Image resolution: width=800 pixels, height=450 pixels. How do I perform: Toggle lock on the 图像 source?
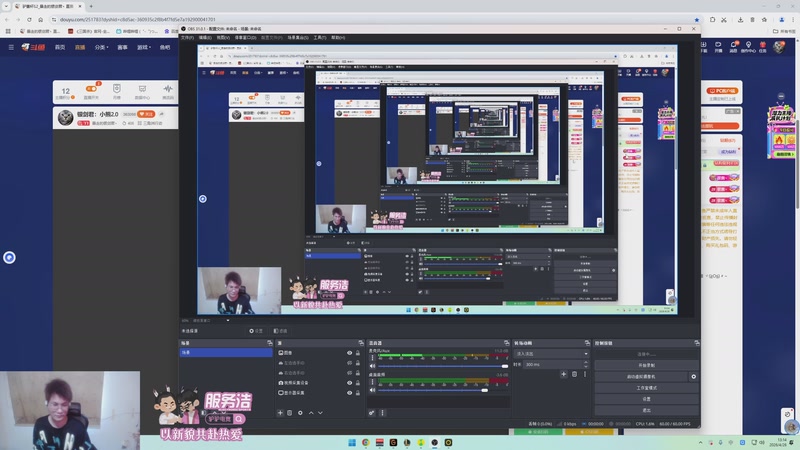pyautogui.click(x=358, y=353)
